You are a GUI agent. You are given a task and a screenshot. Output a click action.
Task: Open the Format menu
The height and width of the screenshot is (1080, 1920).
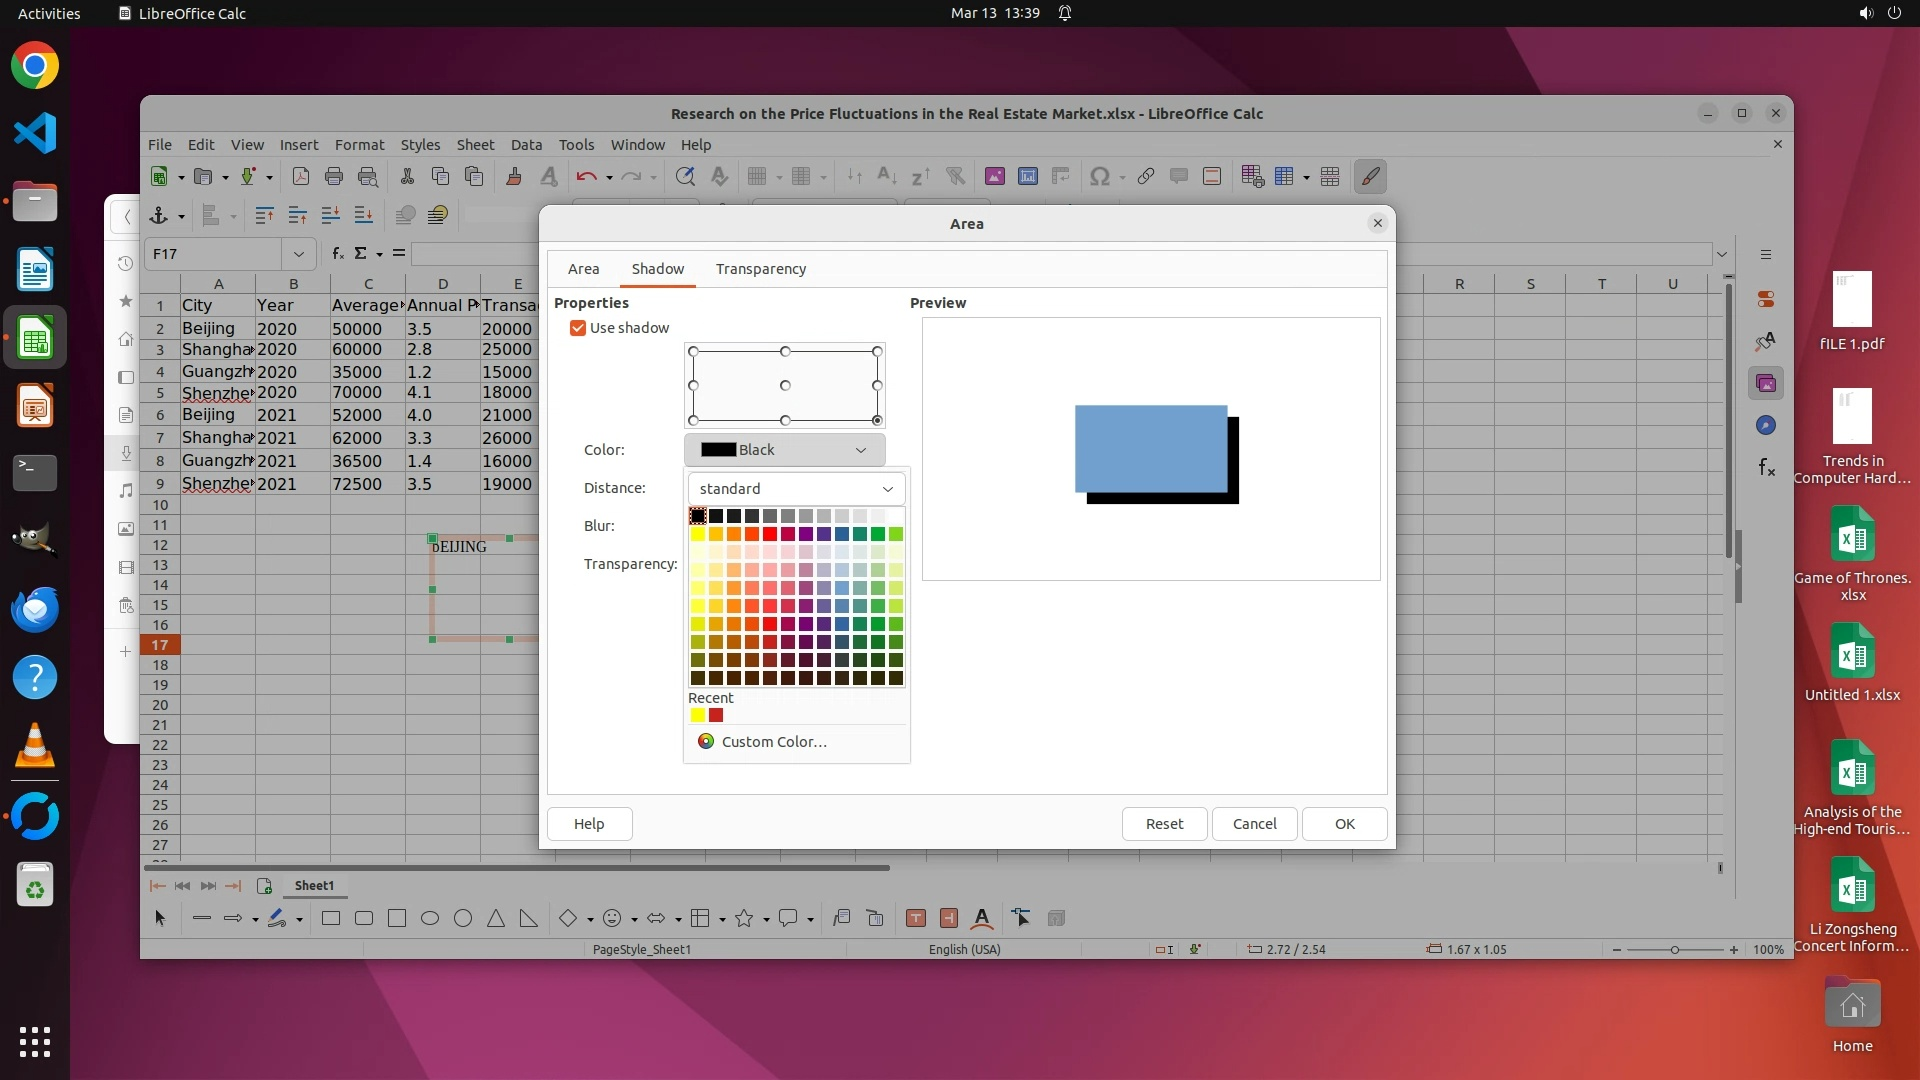click(x=359, y=145)
